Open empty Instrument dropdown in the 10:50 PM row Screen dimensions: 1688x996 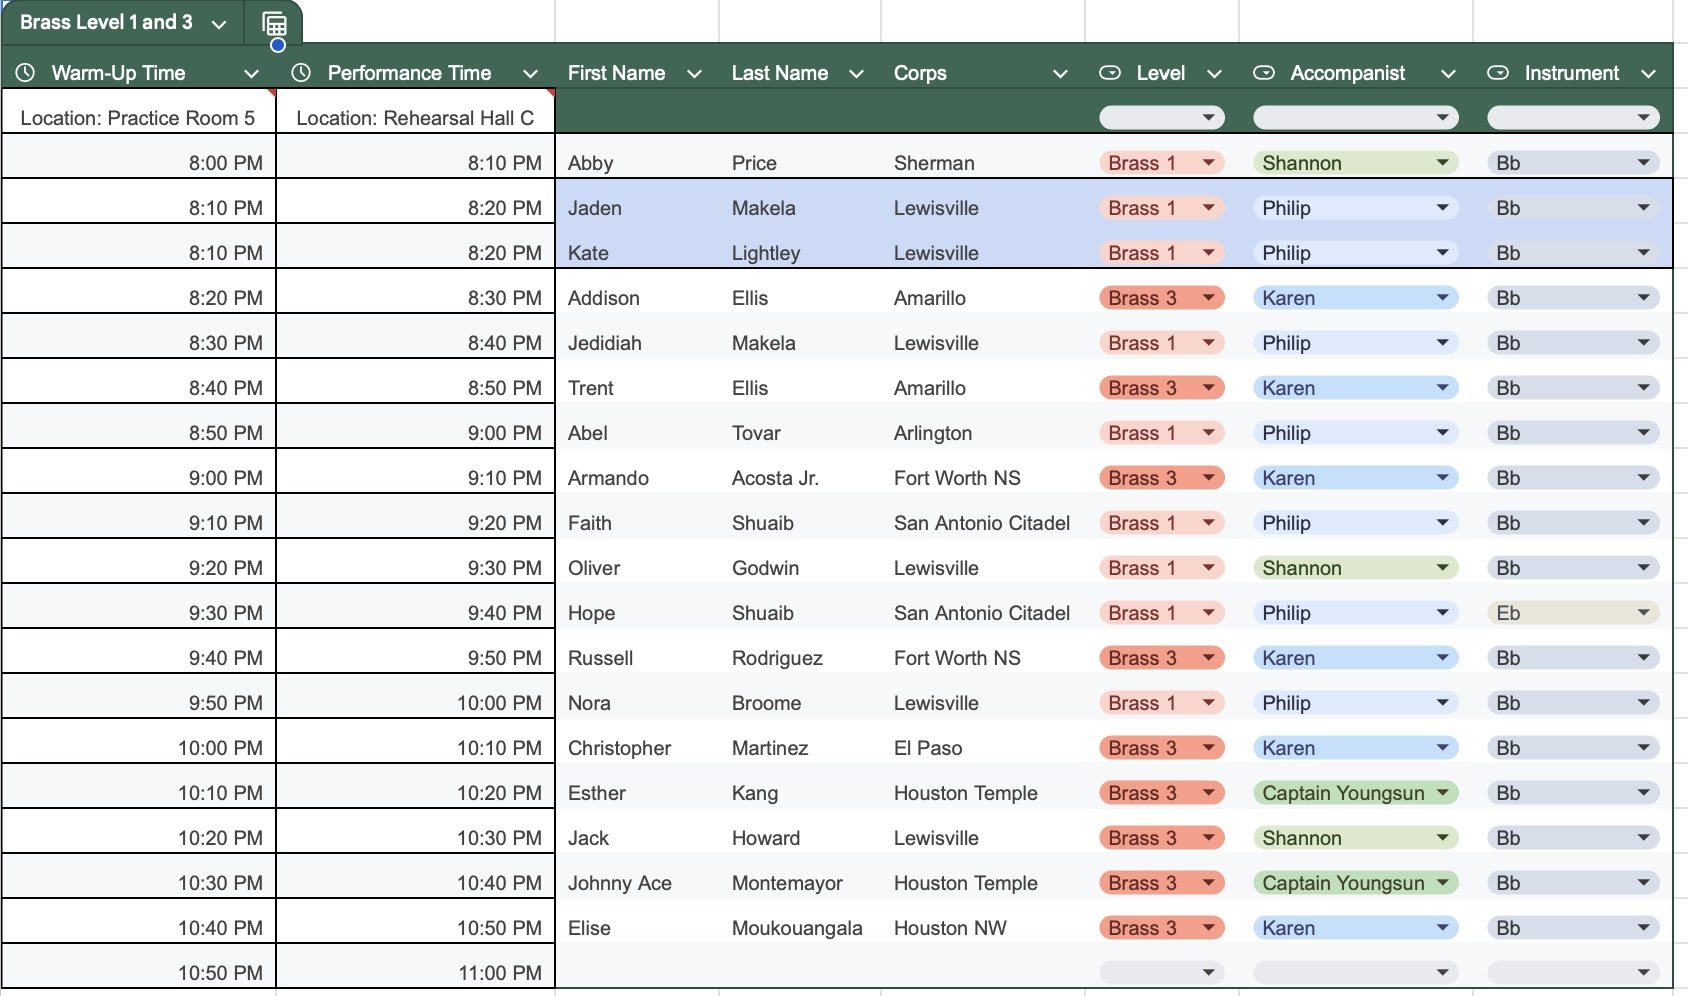pos(1573,972)
